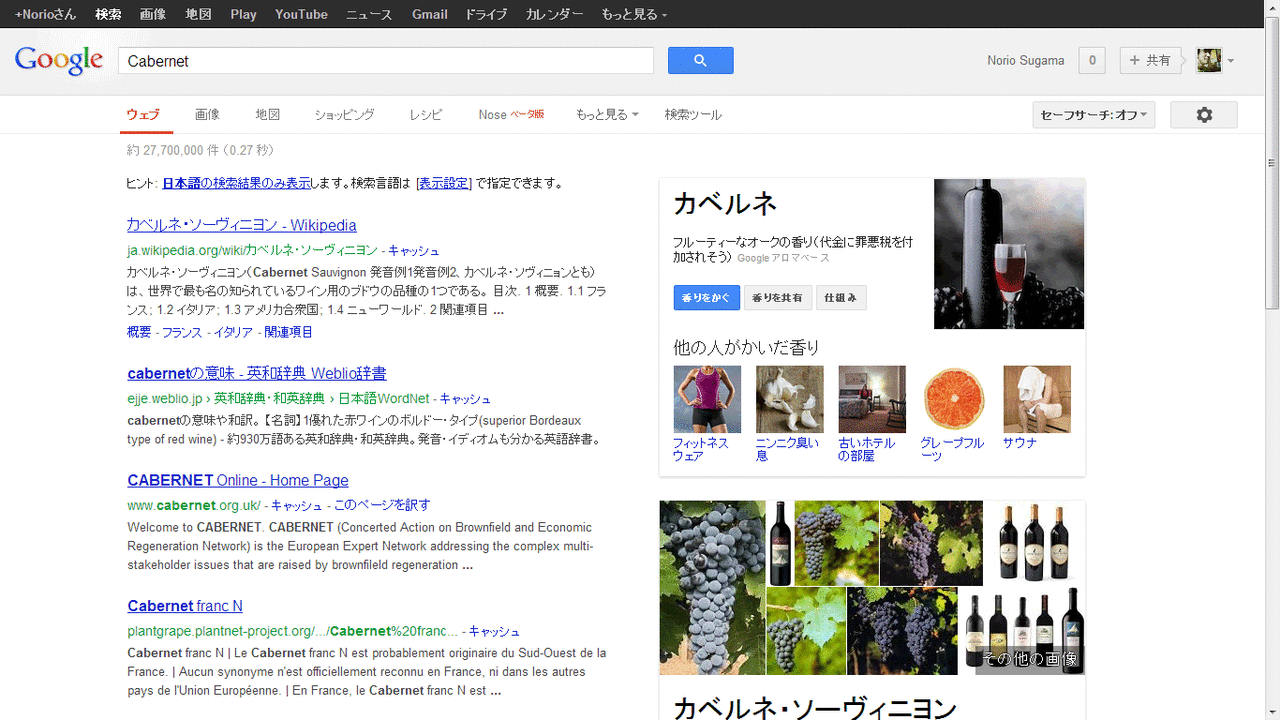Open the Nose ベータ版 tab
Image resolution: width=1280 pixels, height=720 pixels.
pyautogui.click(x=511, y=115)
